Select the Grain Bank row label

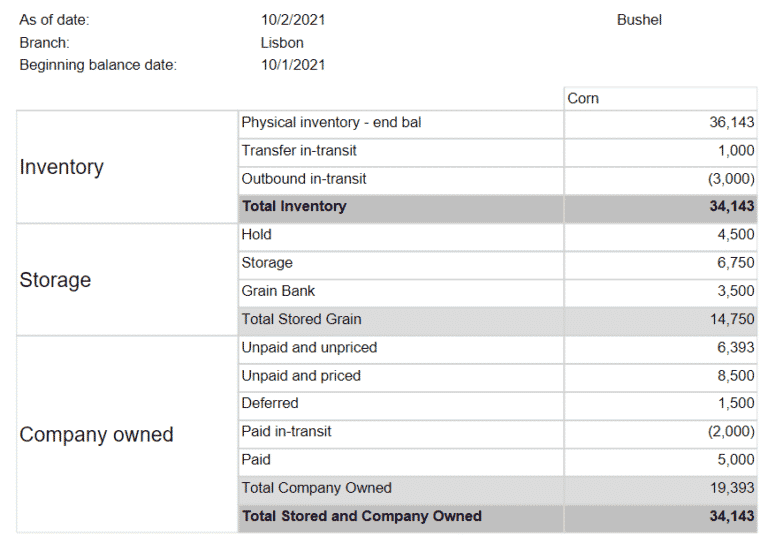pos(278,291)
